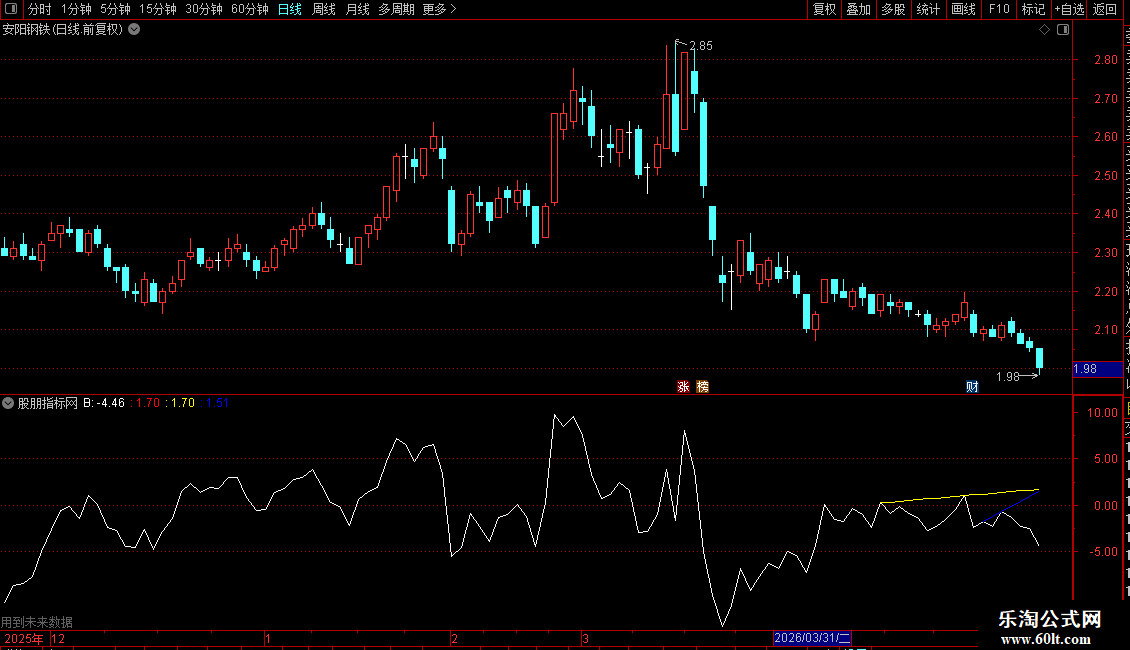This screenshot has height=650, width=1130.
Task: Click the blue 1.51 indicator value
Action: click(x=218, y=403)
